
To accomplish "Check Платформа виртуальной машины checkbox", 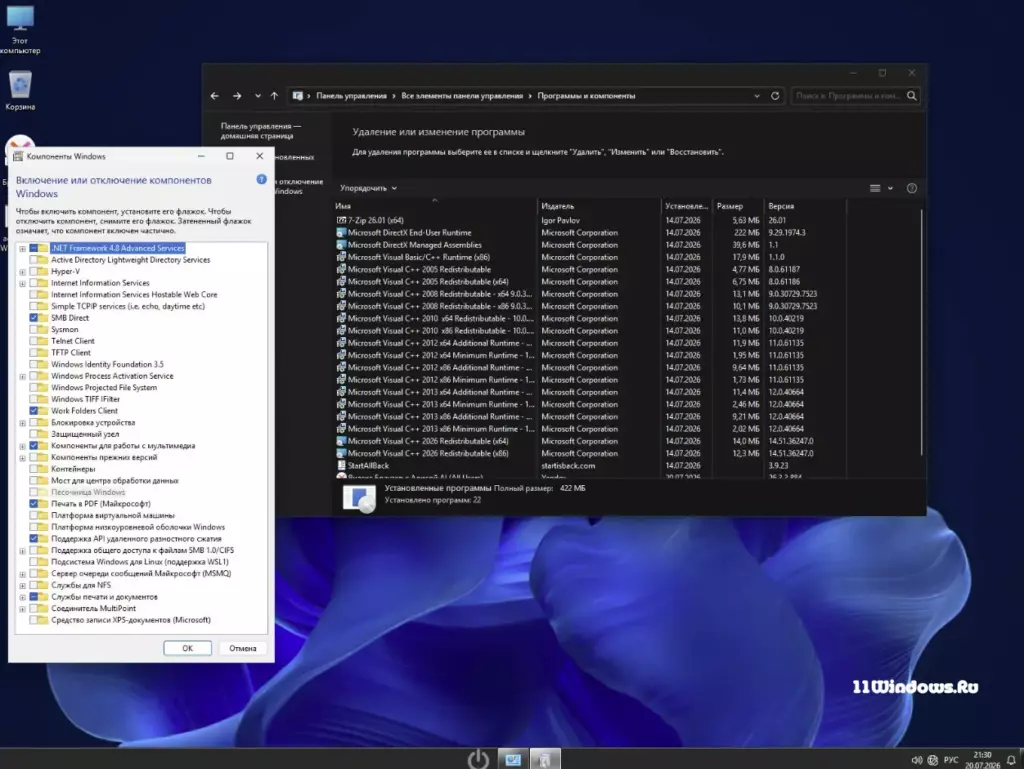I will (x=33, y=516).
